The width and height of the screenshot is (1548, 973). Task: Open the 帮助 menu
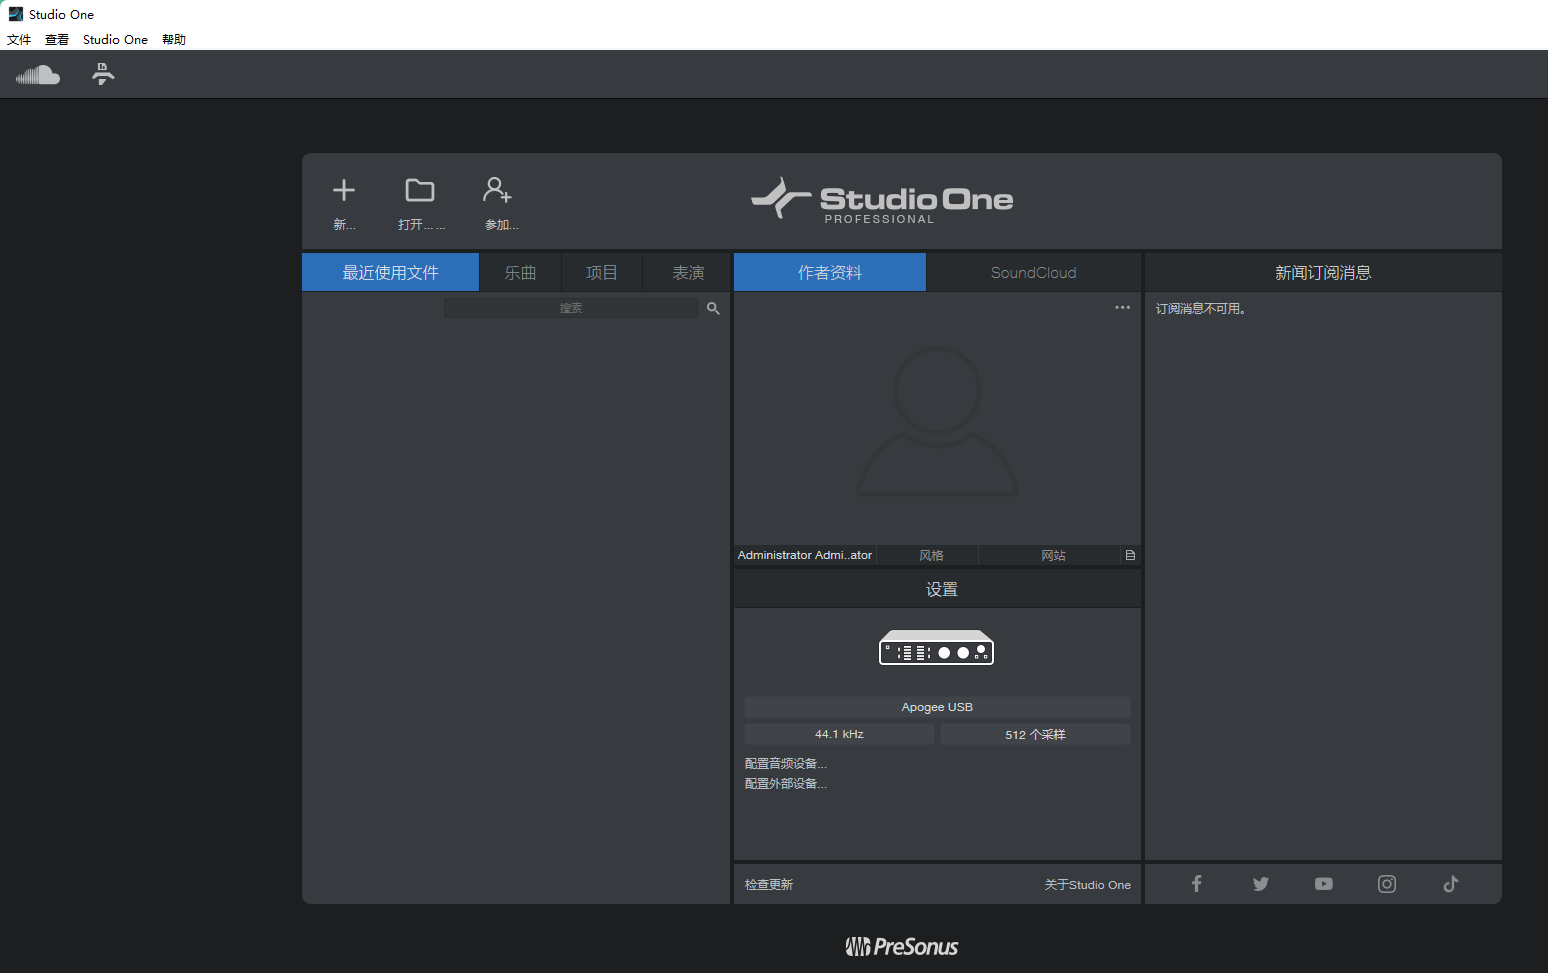tap(174, 40)
